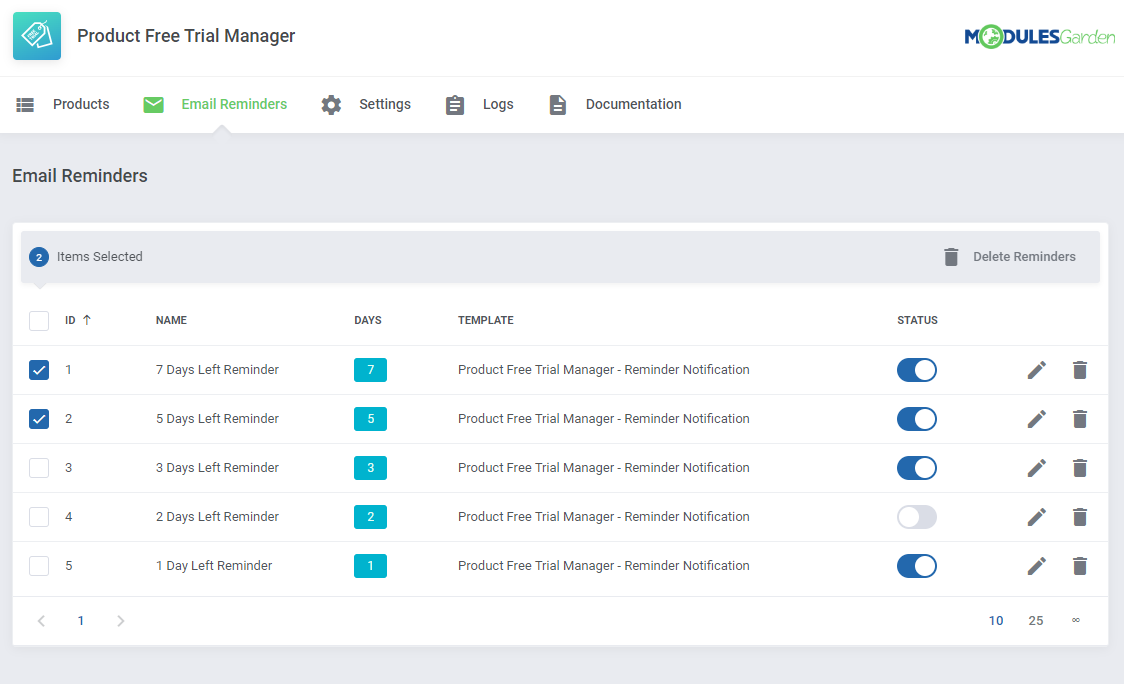Uncheck the 7 Days Left Reminder row
The width and height of the screenshot is (1124, 684).
click(x=39, y=370)
